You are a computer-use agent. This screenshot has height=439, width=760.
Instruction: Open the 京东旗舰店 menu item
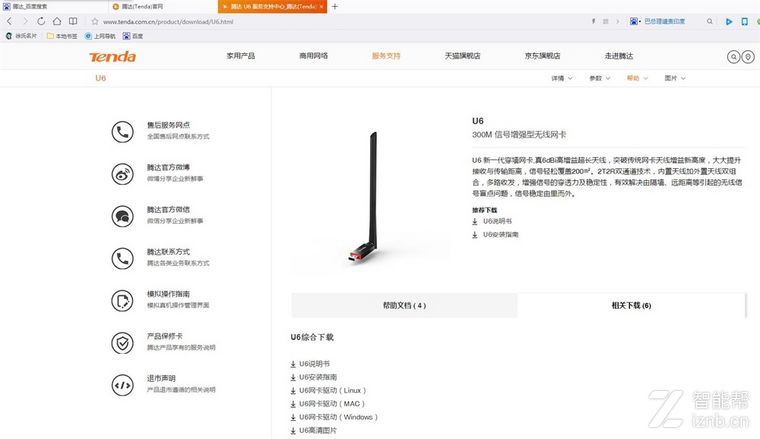tap(542, 56)
